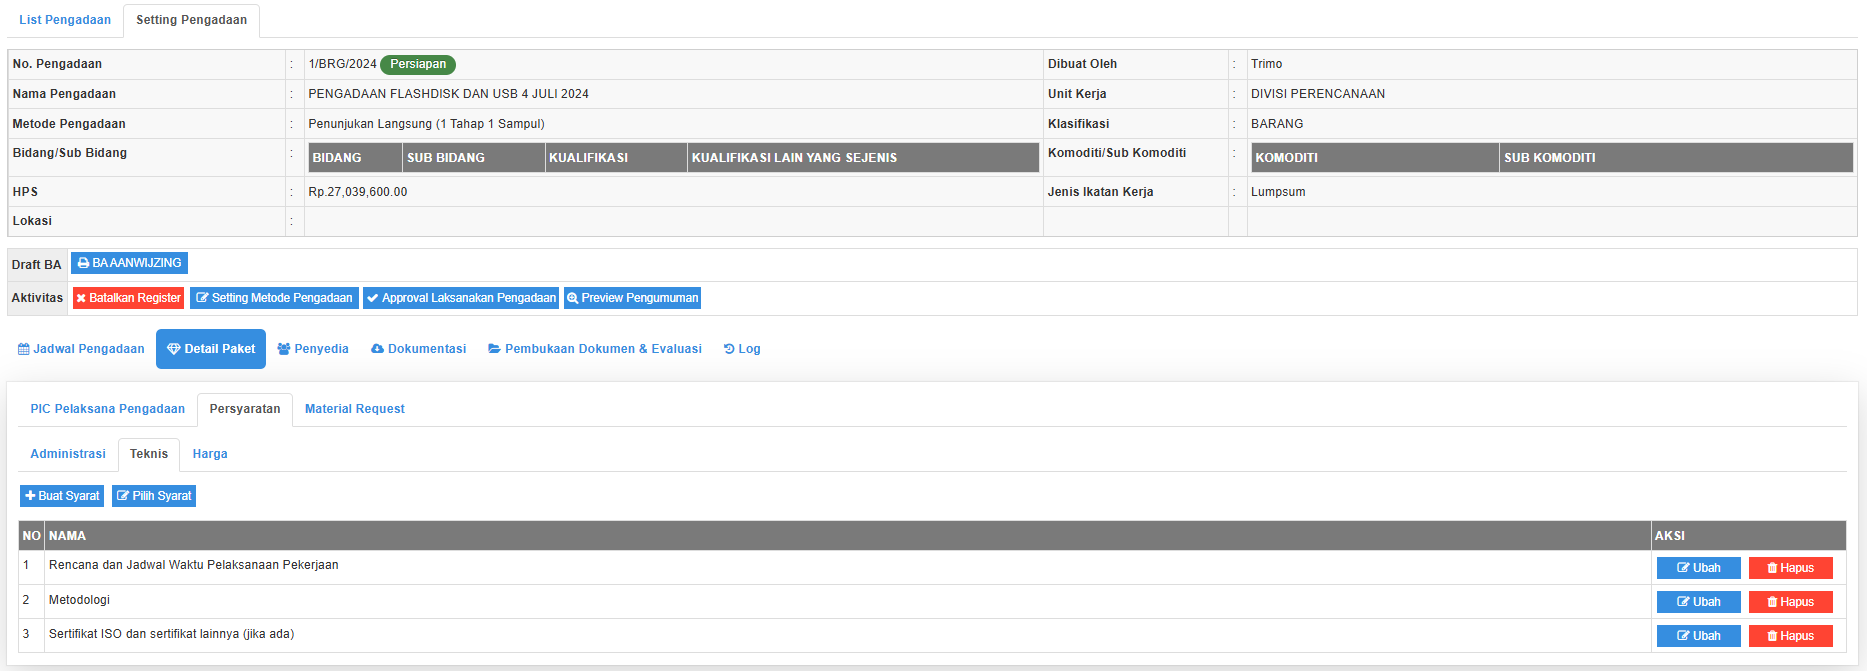Switch to PIC Pelaksana Pengadaan tab
The width and height of the screenshot is (1867, 671).
[108, 409]
